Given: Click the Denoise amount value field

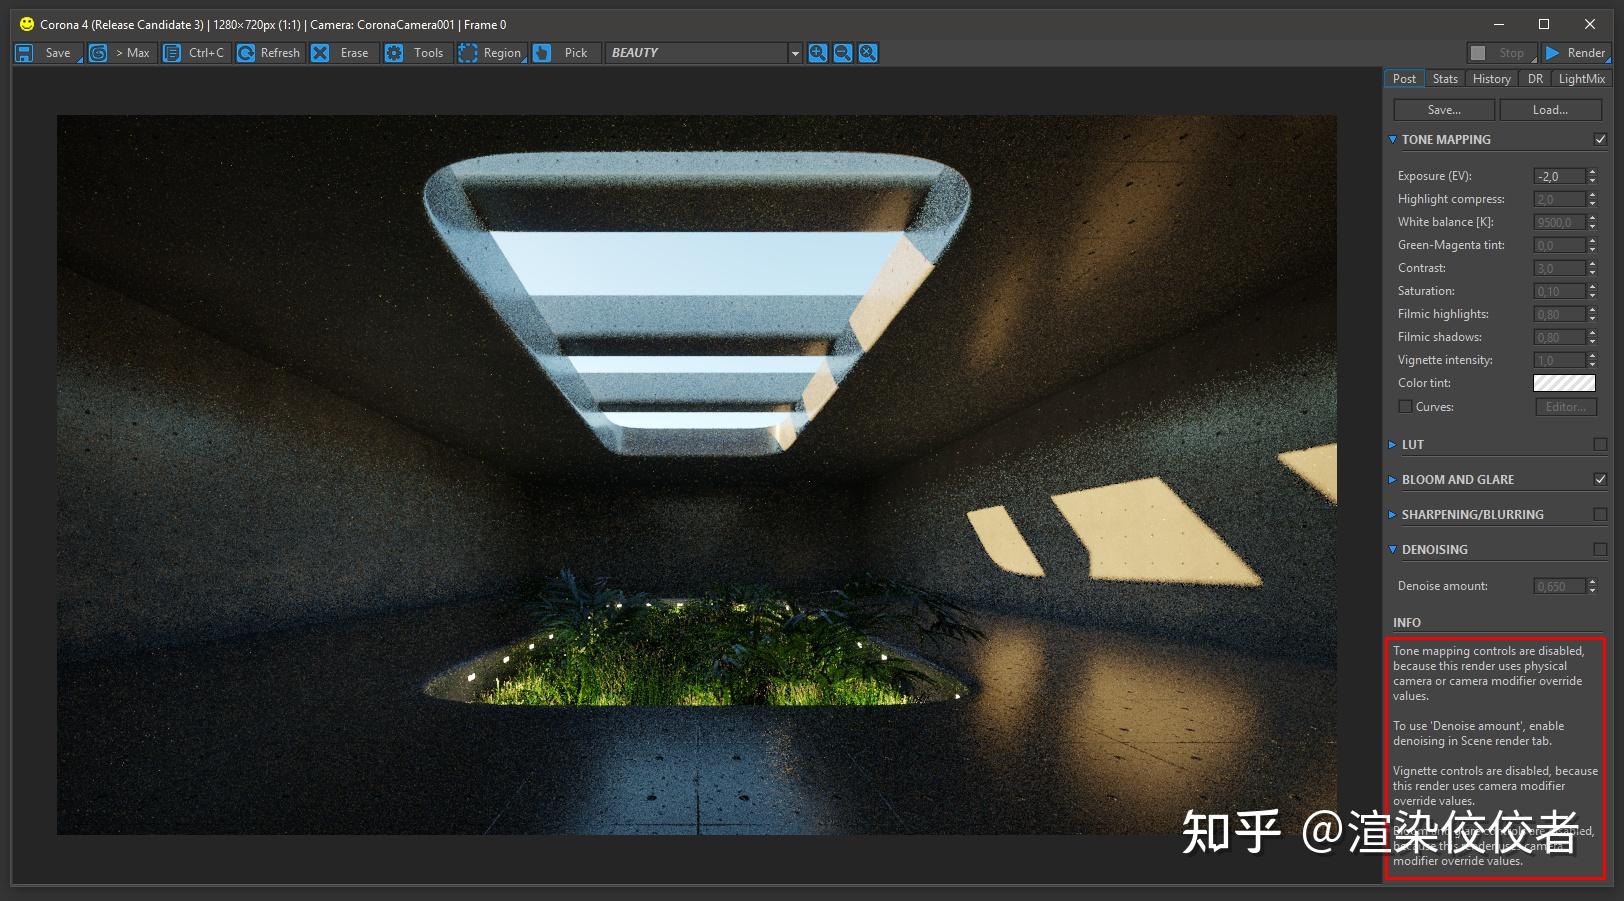Looking at the screenshot, I should tap(1560, 586).
